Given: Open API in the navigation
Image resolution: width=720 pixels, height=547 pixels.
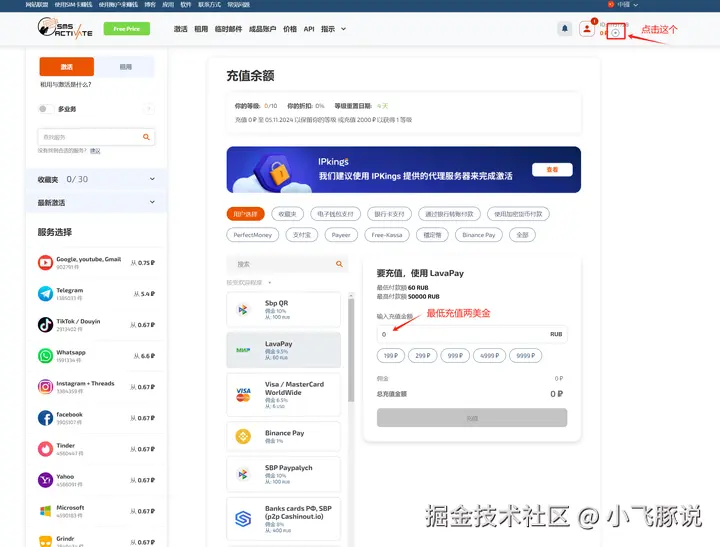Looking at the screenshot, I should pos(309,29).
